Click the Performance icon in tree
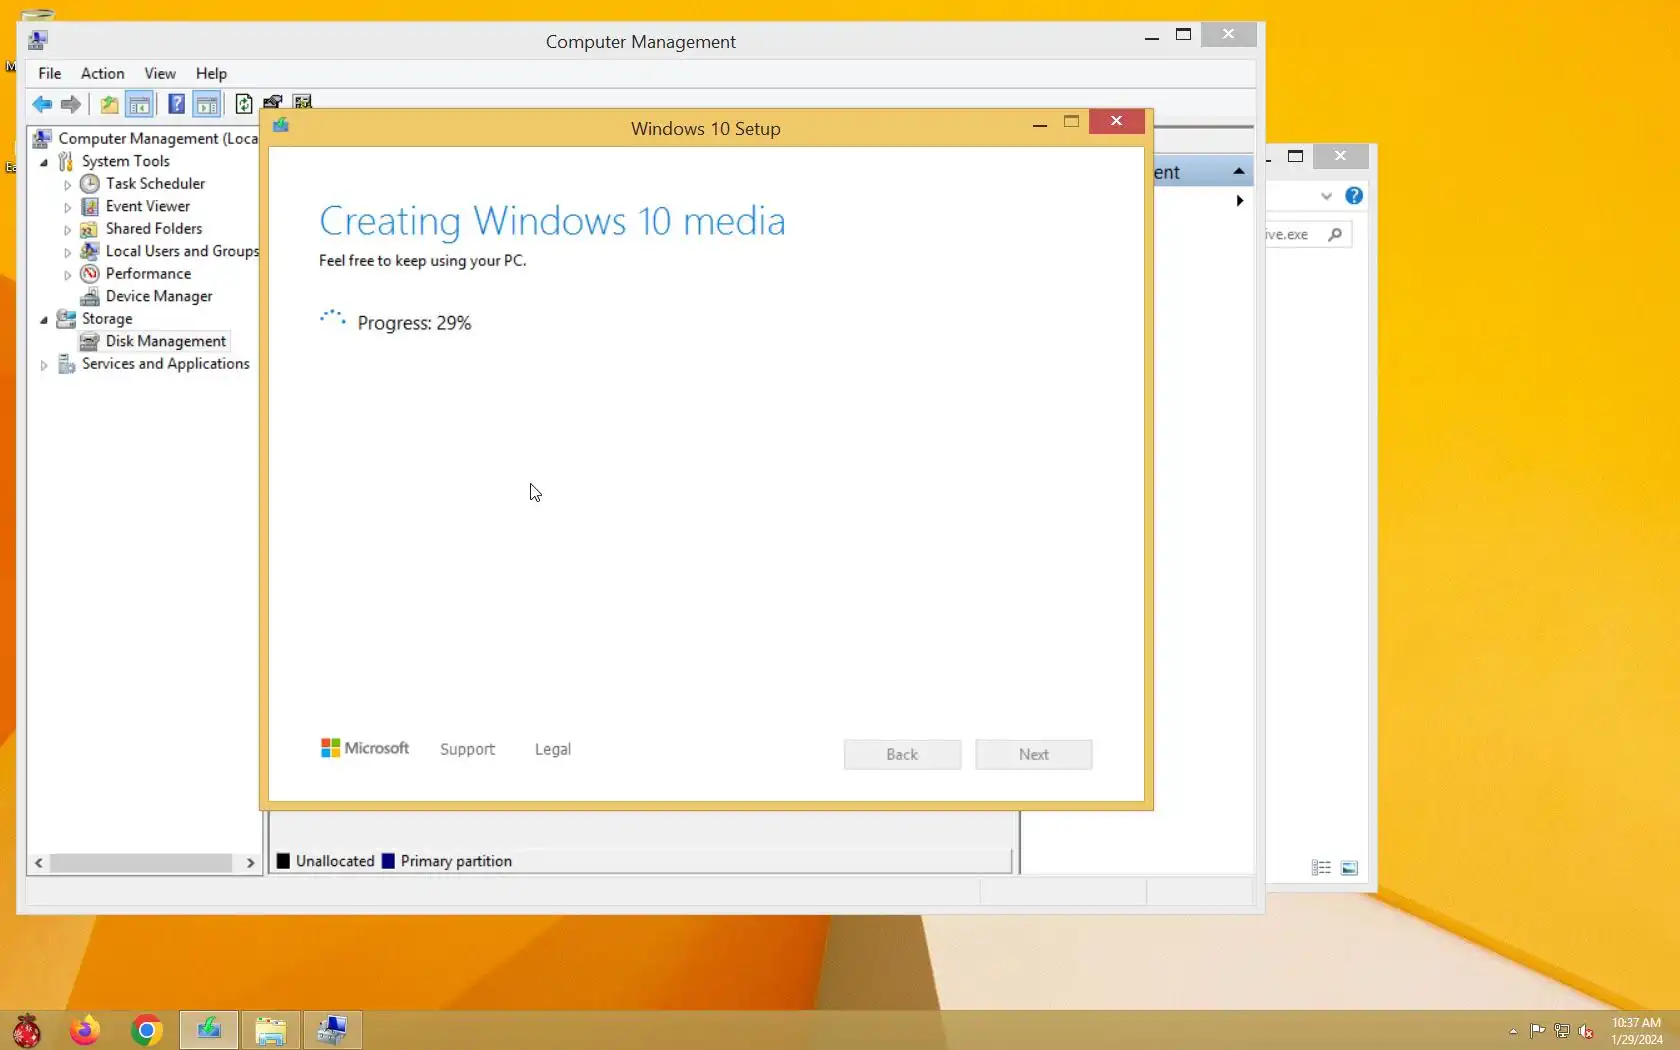 [90, 274]
